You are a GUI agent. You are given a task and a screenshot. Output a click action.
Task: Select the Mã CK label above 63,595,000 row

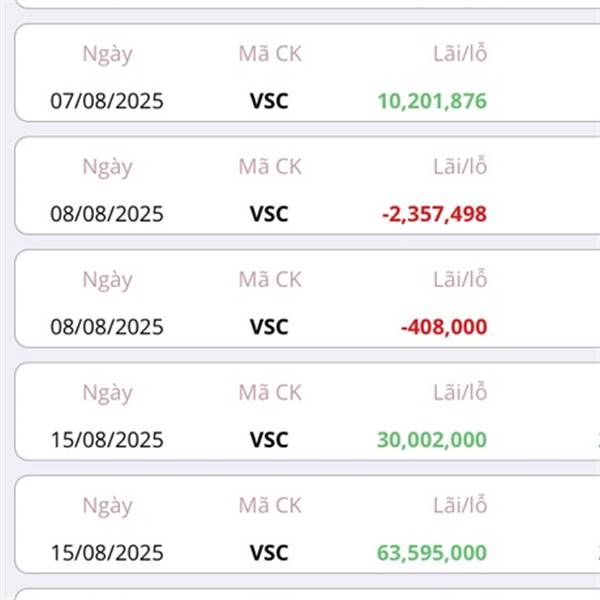(270, 505)
